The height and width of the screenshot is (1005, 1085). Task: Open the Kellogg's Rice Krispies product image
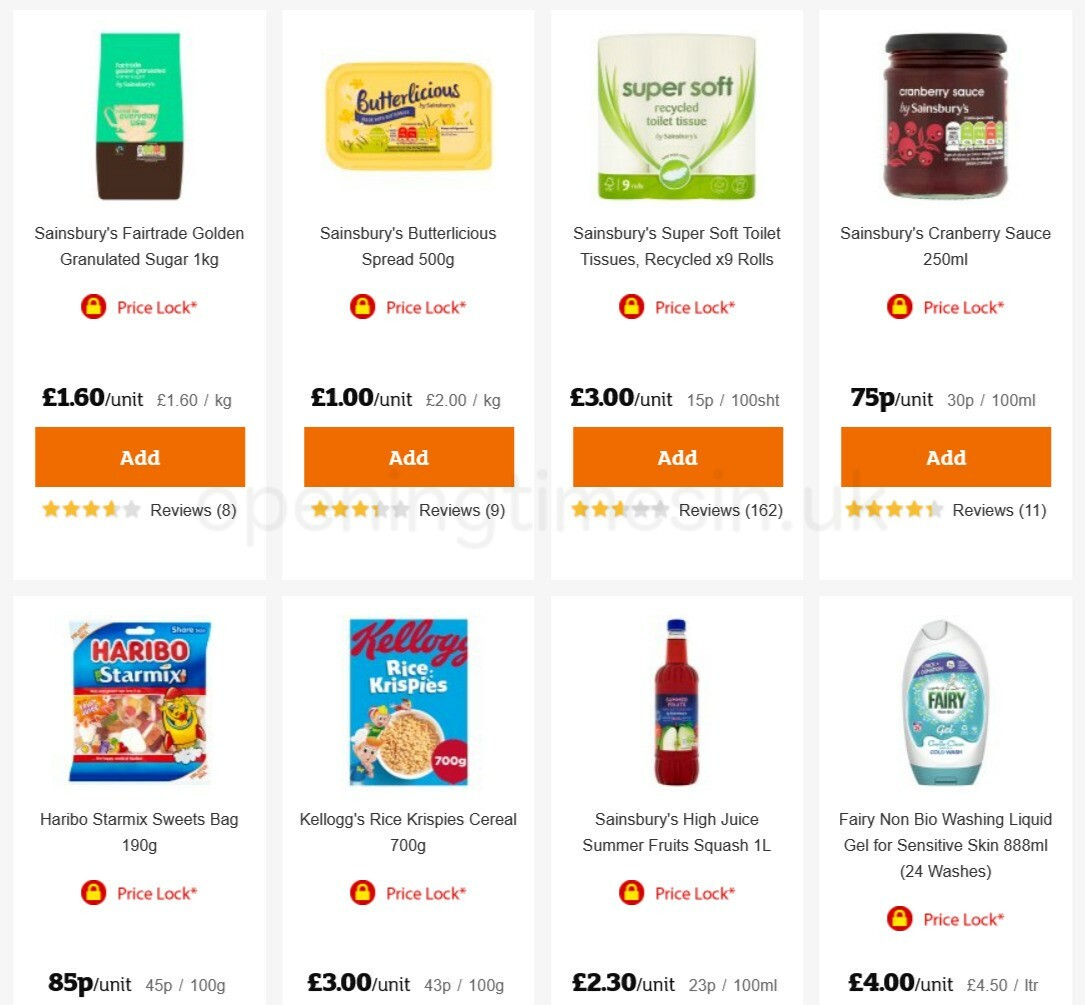(x=408, y=700)
